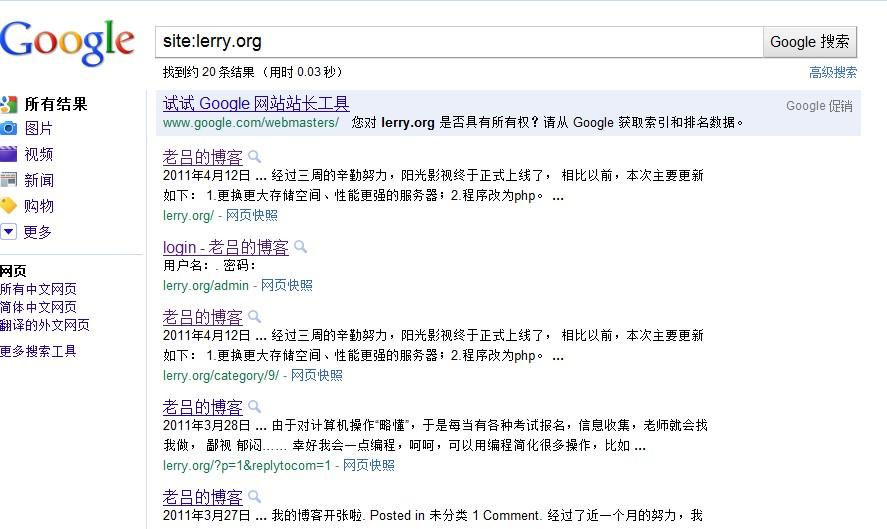Image resolution: width=887 pixels, height=529 pixels.
Task: Click the 找到约 20 条结果 stats text
Action: tap(252, 72)
